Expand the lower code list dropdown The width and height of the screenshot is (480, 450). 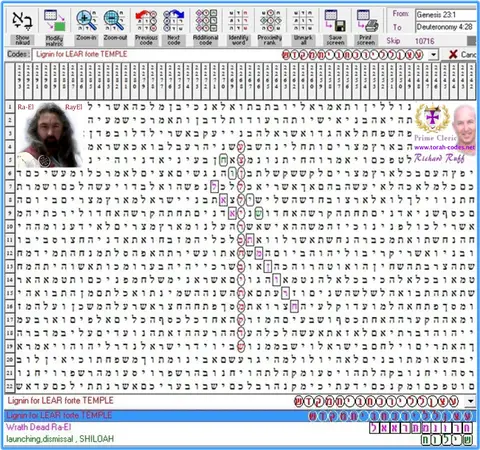click(x=470, y=401)
